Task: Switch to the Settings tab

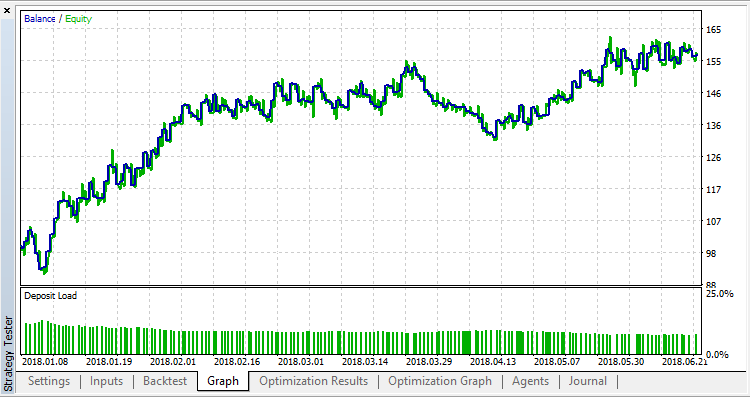Action: tap(49, 381)
